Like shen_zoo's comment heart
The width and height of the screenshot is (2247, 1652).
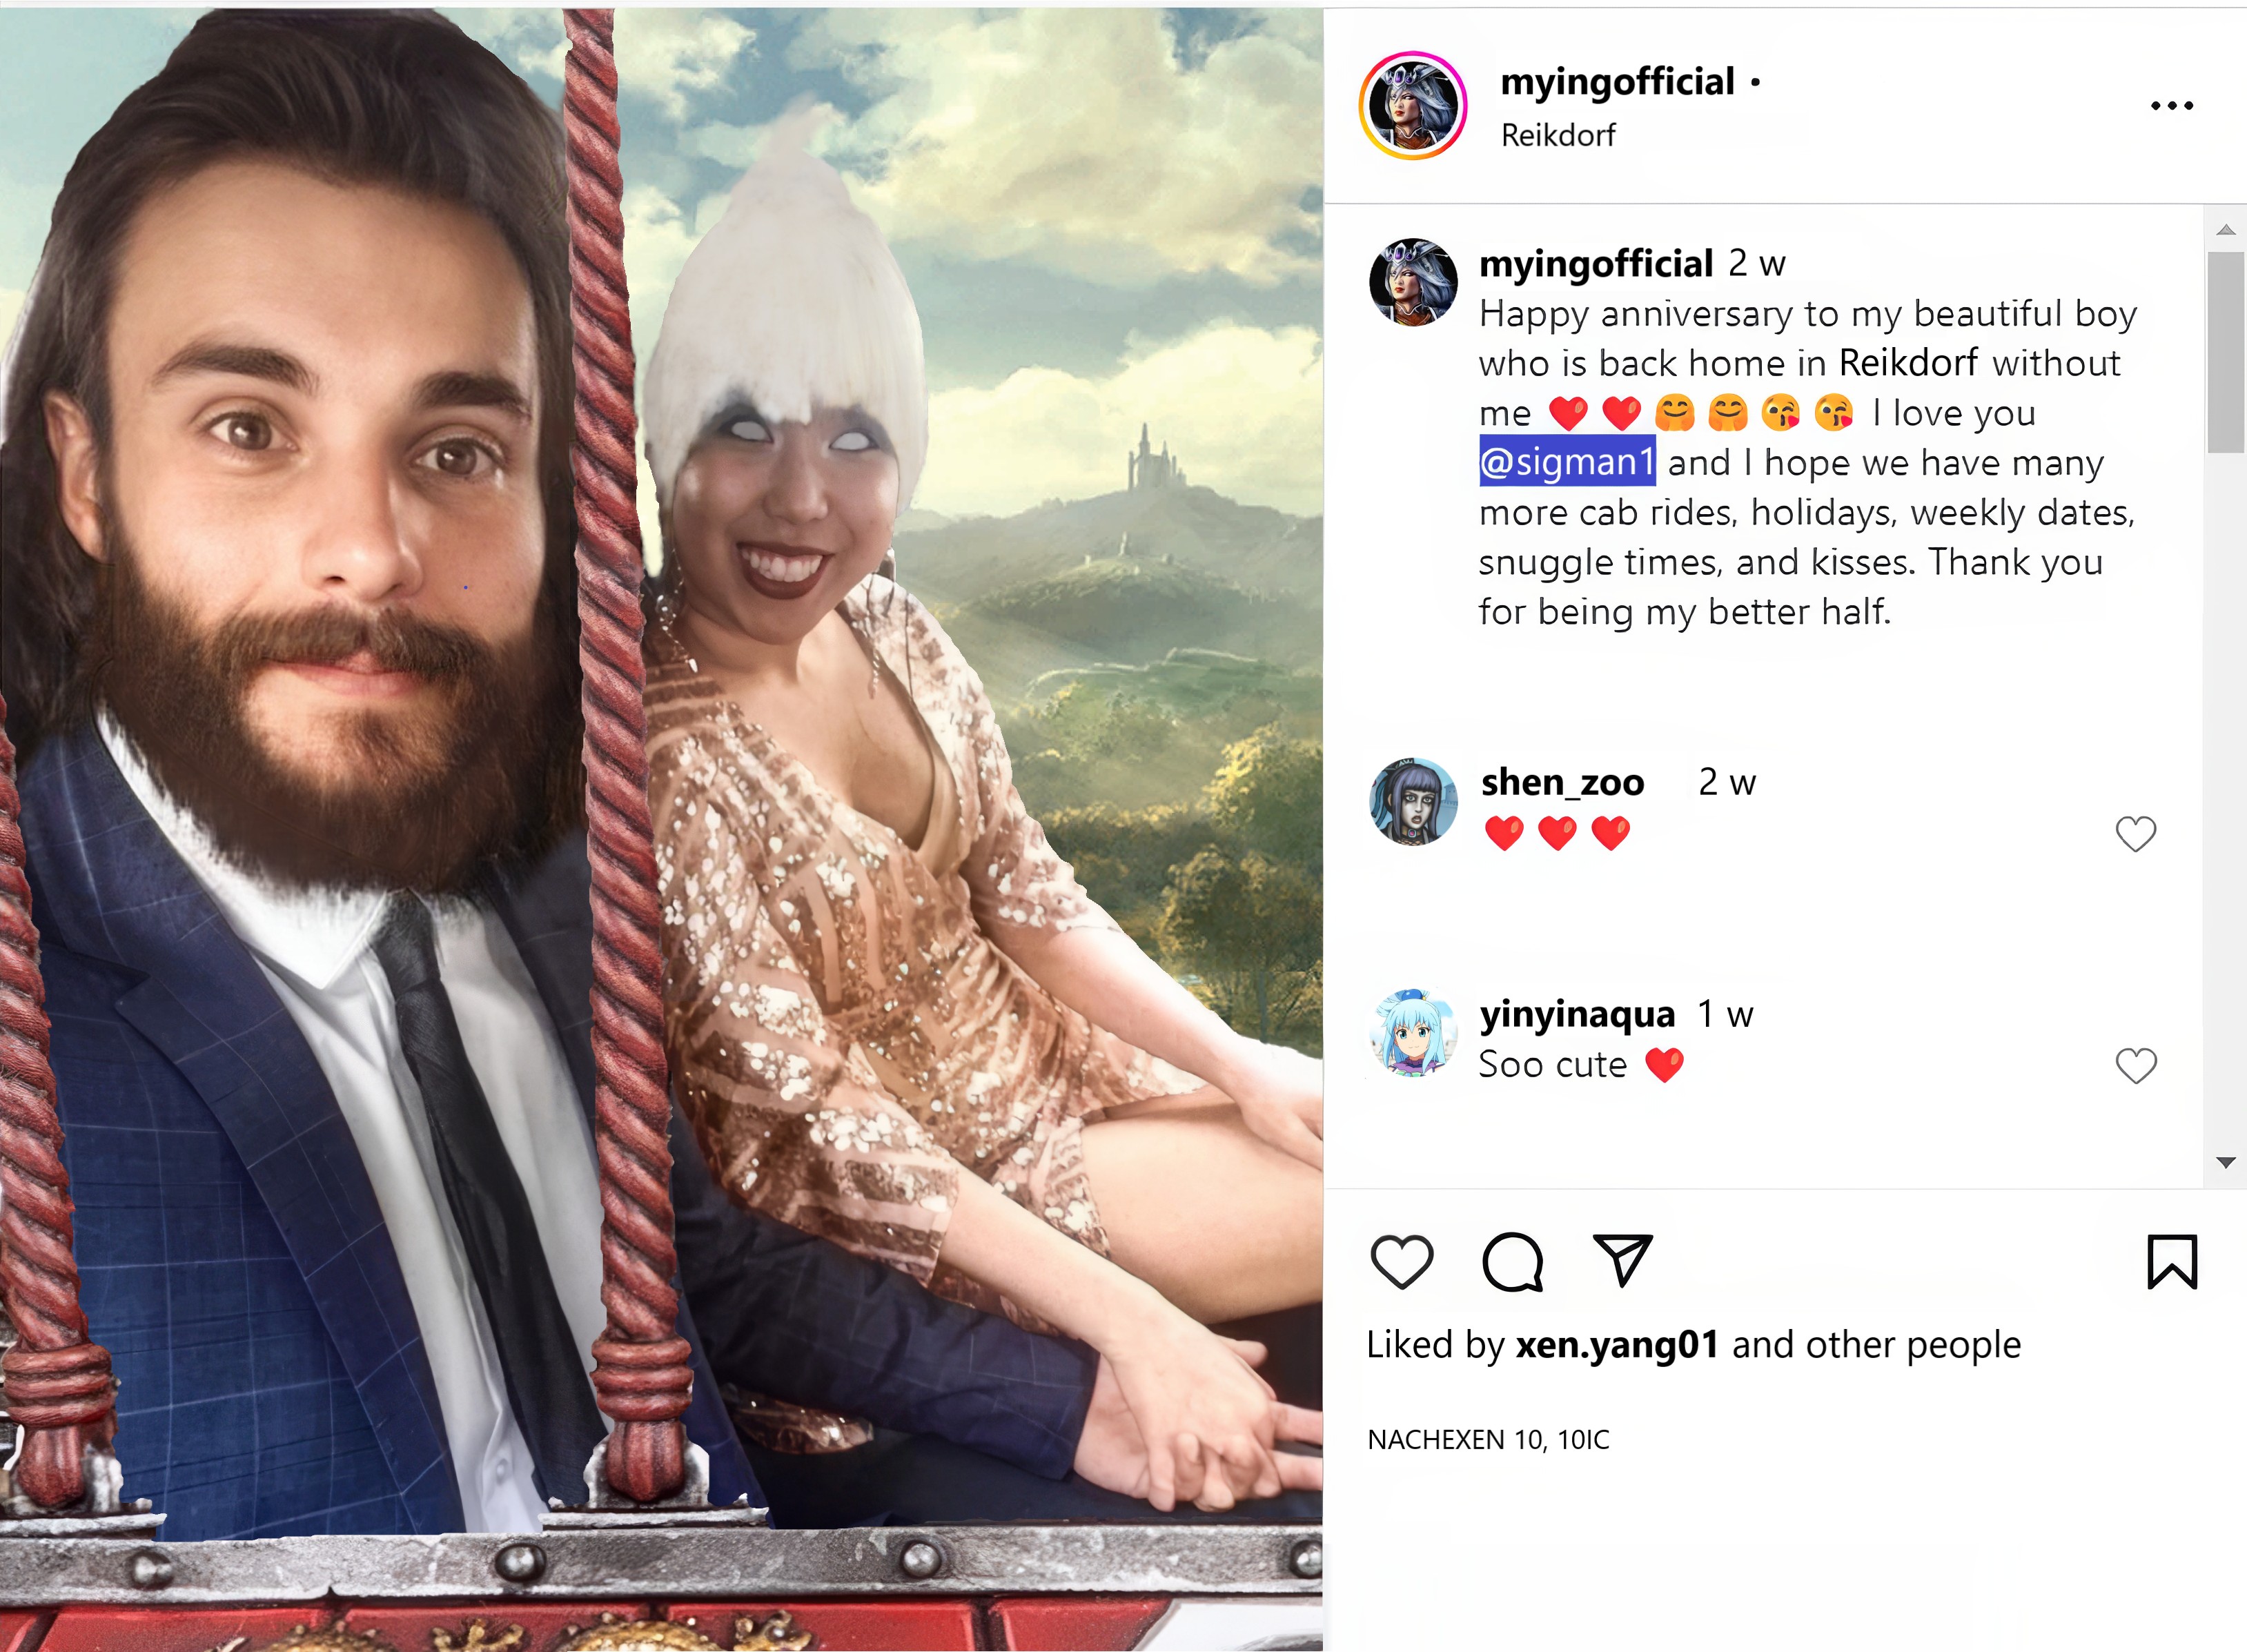(2135, 834)
